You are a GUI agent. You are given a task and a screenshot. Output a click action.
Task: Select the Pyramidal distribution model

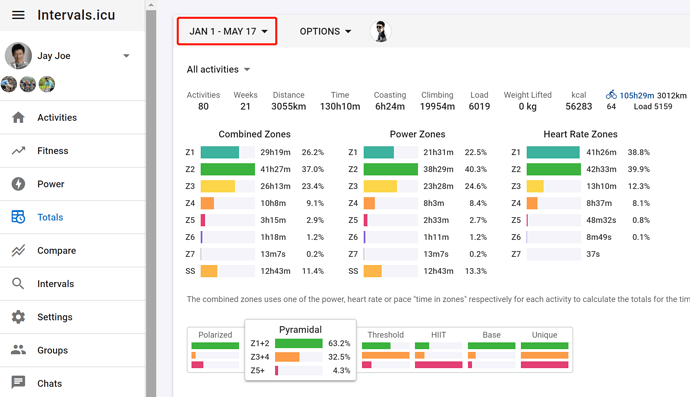(300, 350)
